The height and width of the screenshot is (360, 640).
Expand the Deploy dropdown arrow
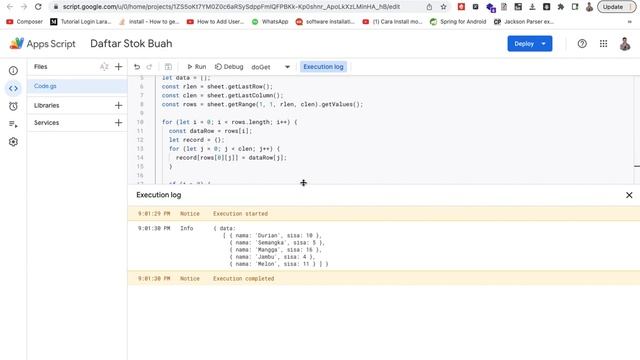544,44
